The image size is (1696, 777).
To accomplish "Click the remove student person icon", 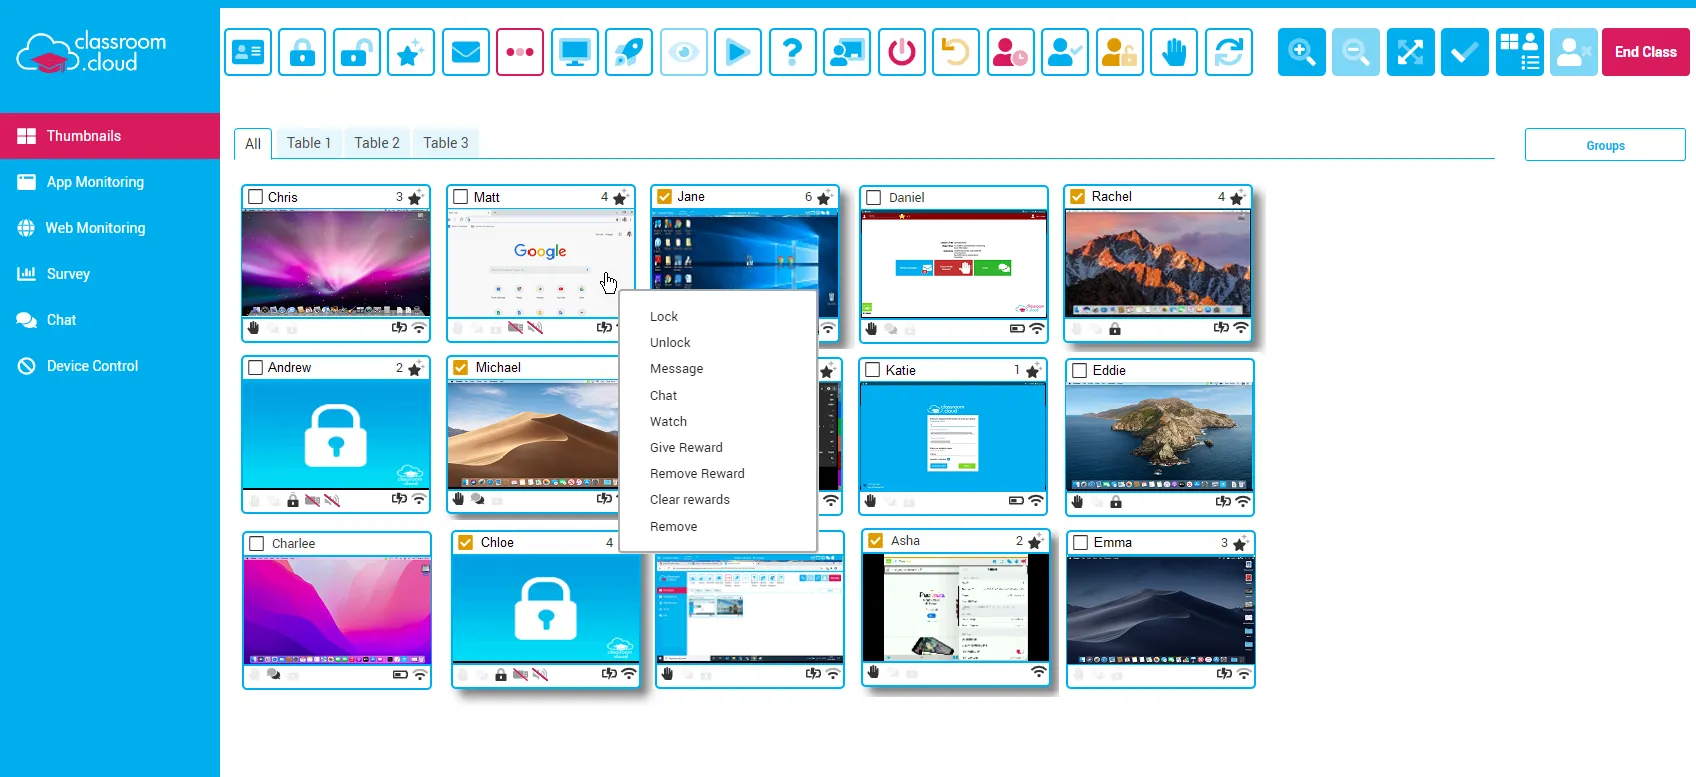I will [x=1574, y=52].
